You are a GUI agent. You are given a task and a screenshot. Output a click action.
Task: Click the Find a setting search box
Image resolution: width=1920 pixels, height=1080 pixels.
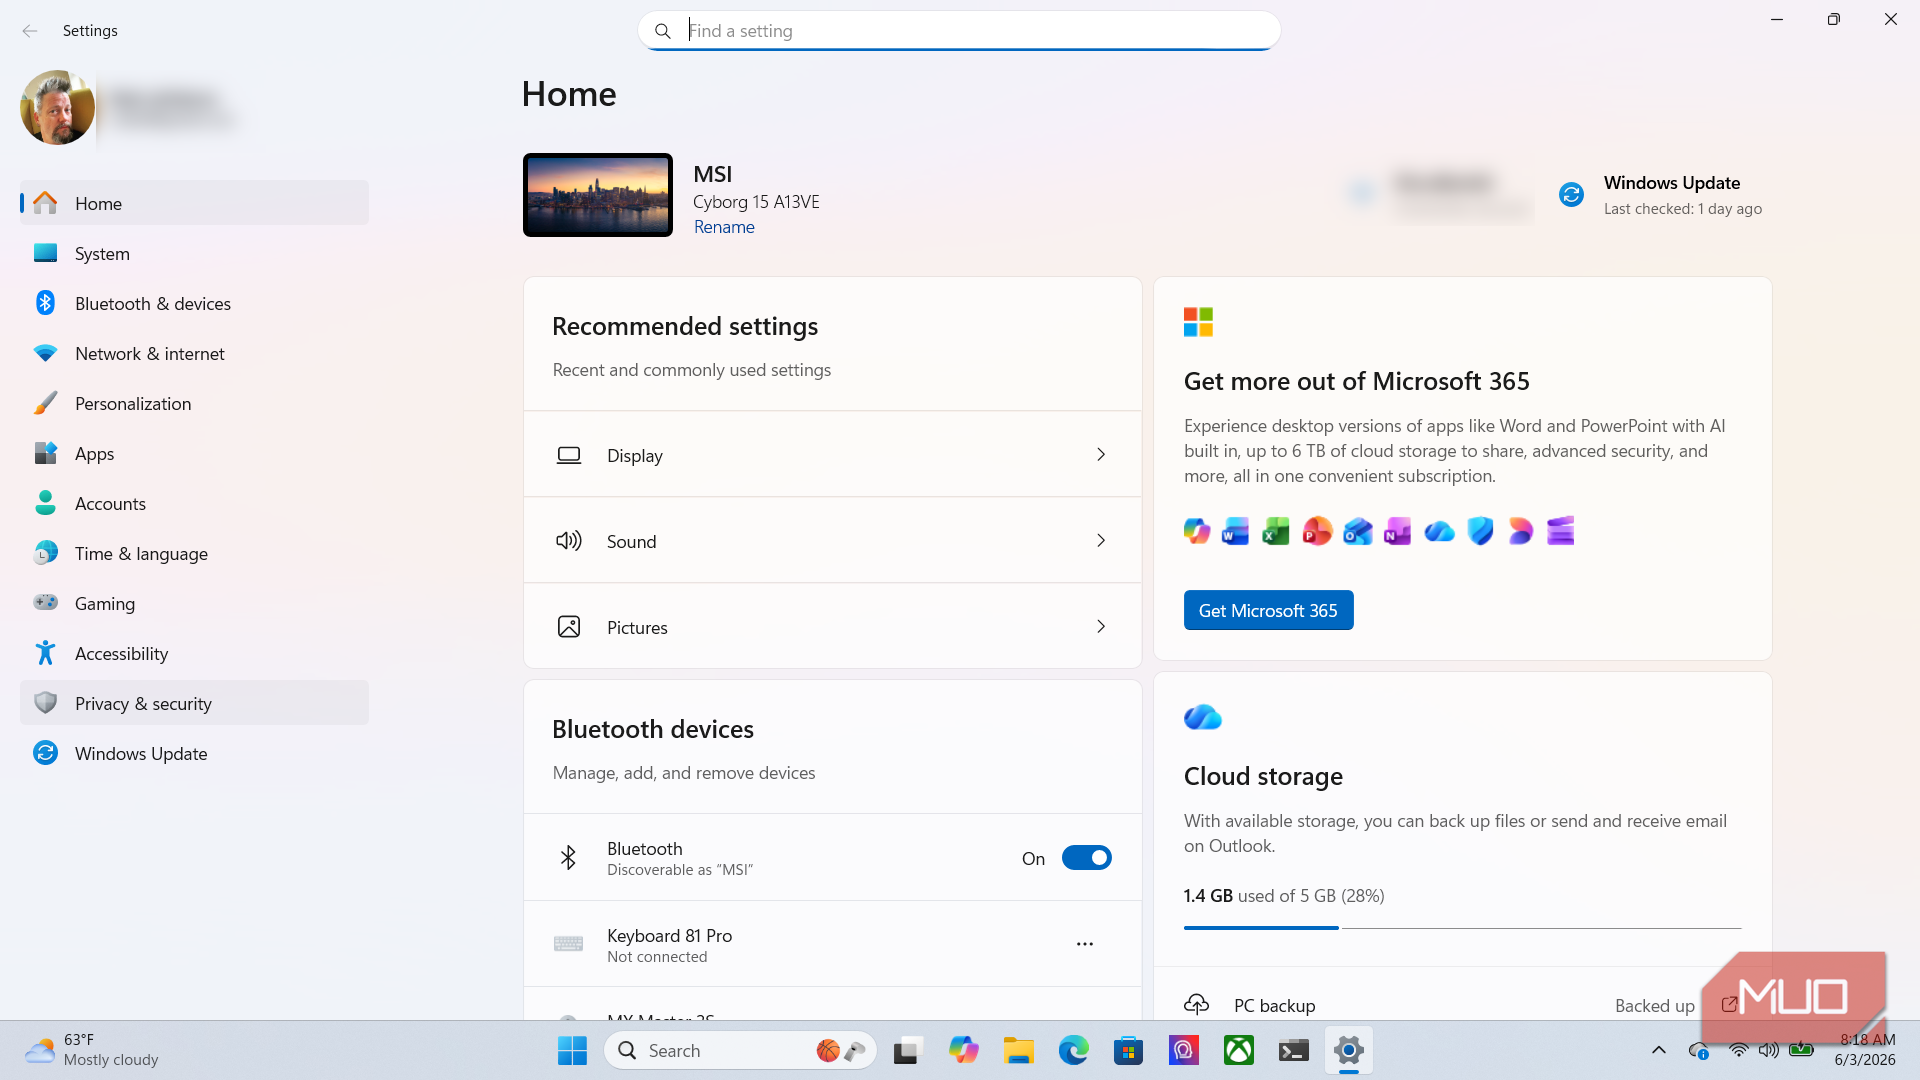point(959,31)
